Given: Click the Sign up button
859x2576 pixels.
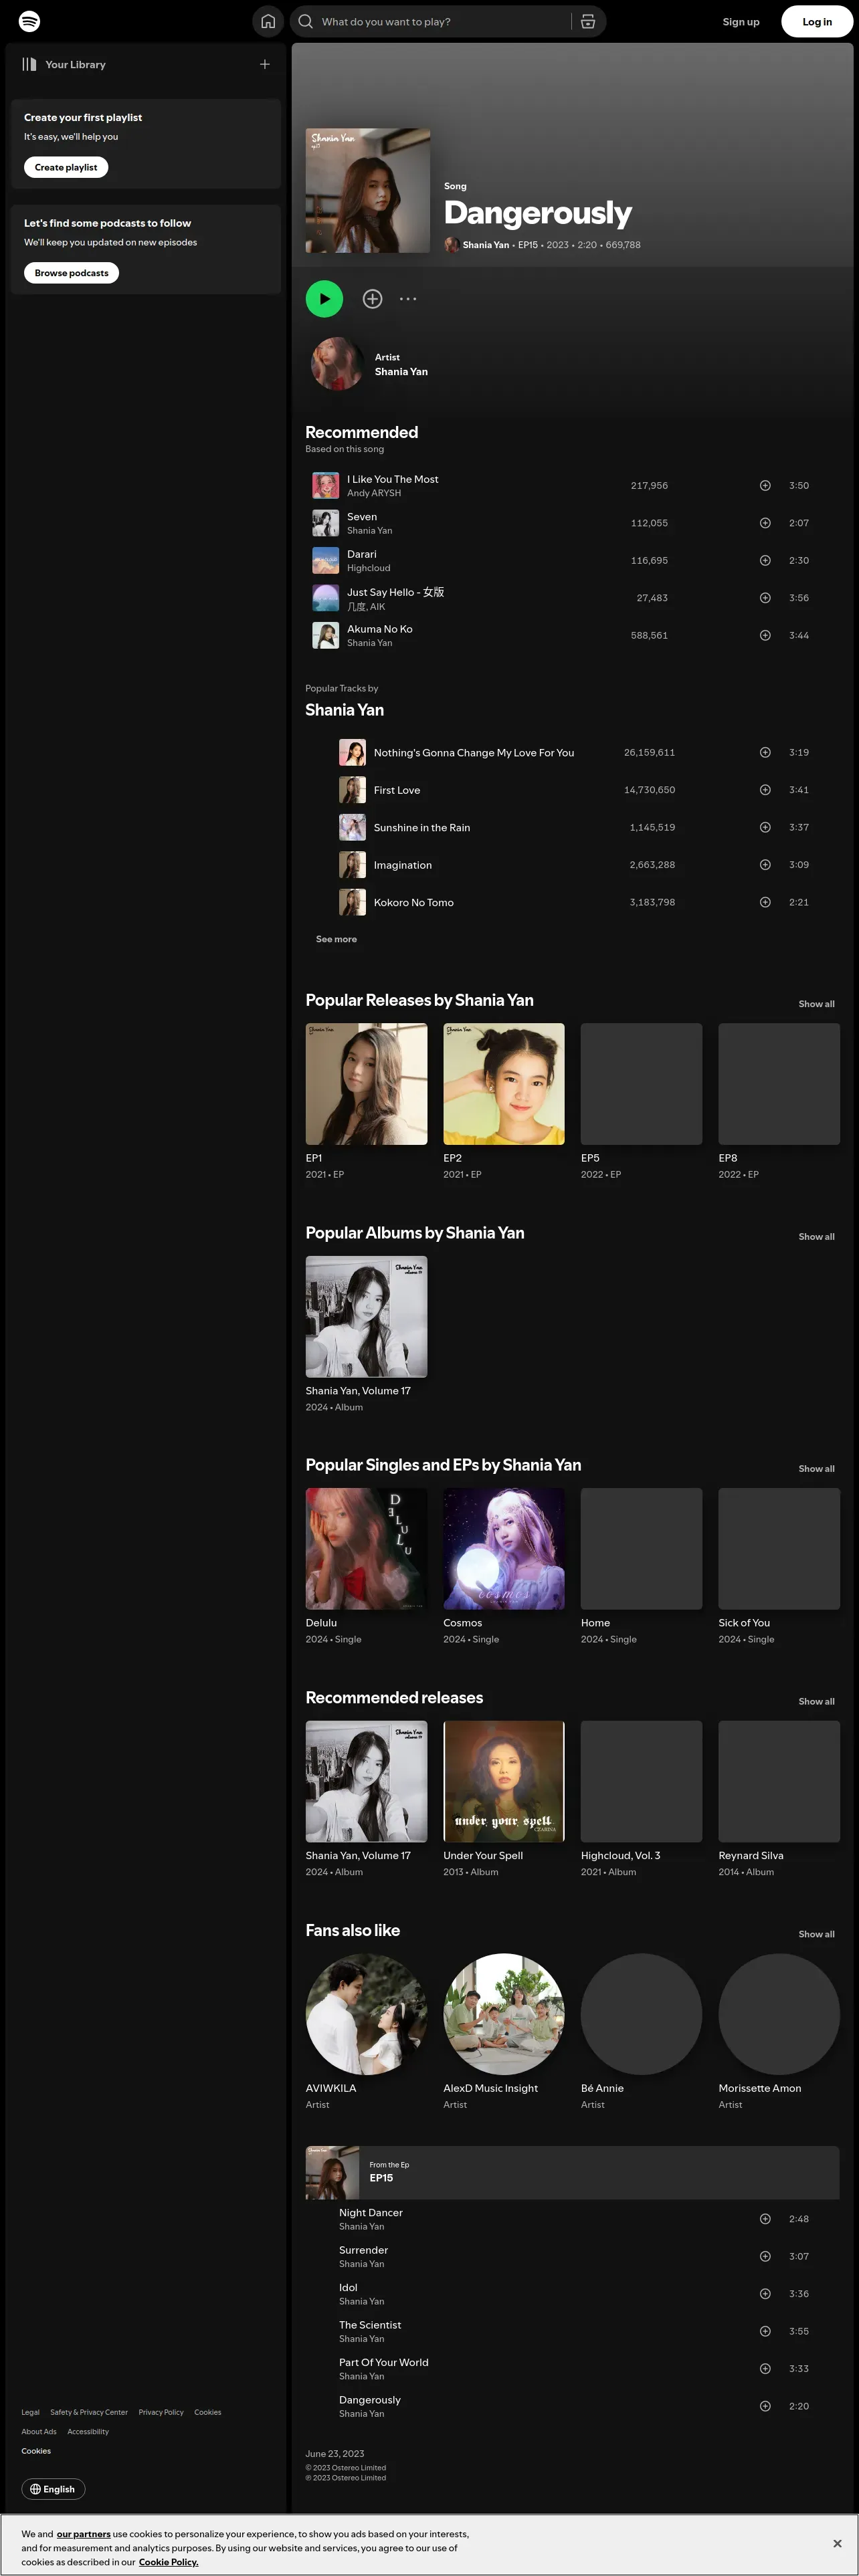Looking at the screenshot, I should point(741,21).
